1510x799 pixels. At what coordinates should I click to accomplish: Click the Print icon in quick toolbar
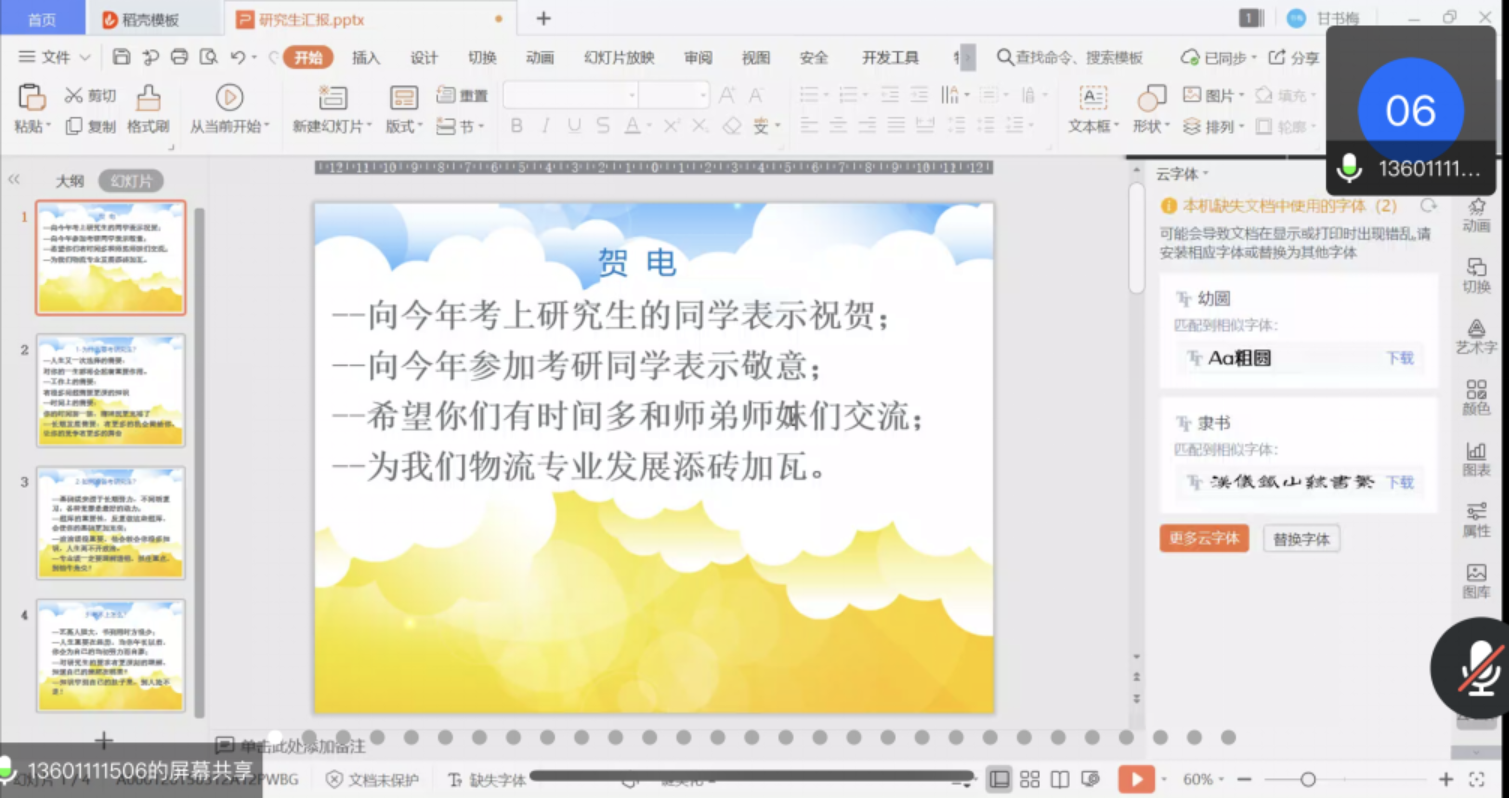pyautogui.click(x=179, y=57)
